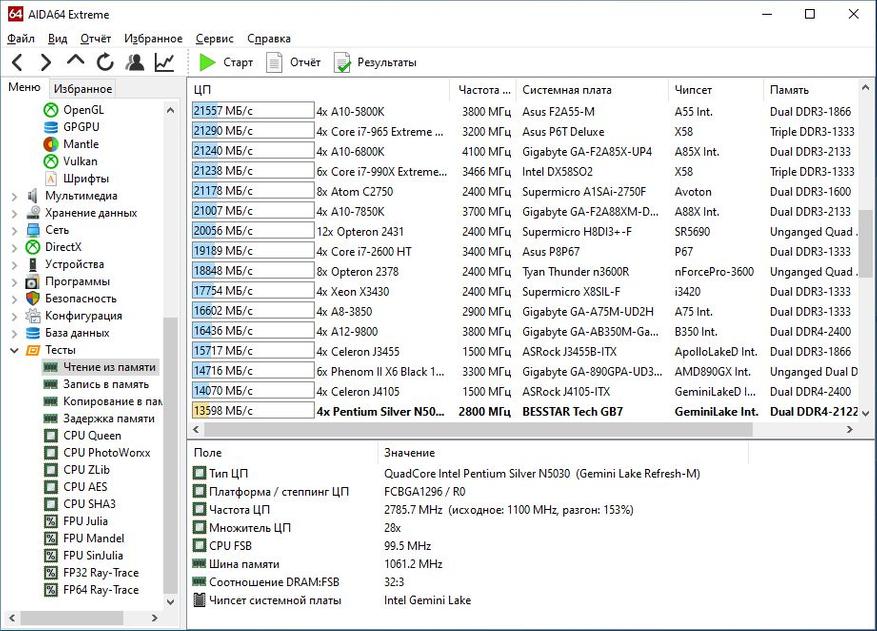
Task: Sort by the Частота column header
Action: point(483,90)
